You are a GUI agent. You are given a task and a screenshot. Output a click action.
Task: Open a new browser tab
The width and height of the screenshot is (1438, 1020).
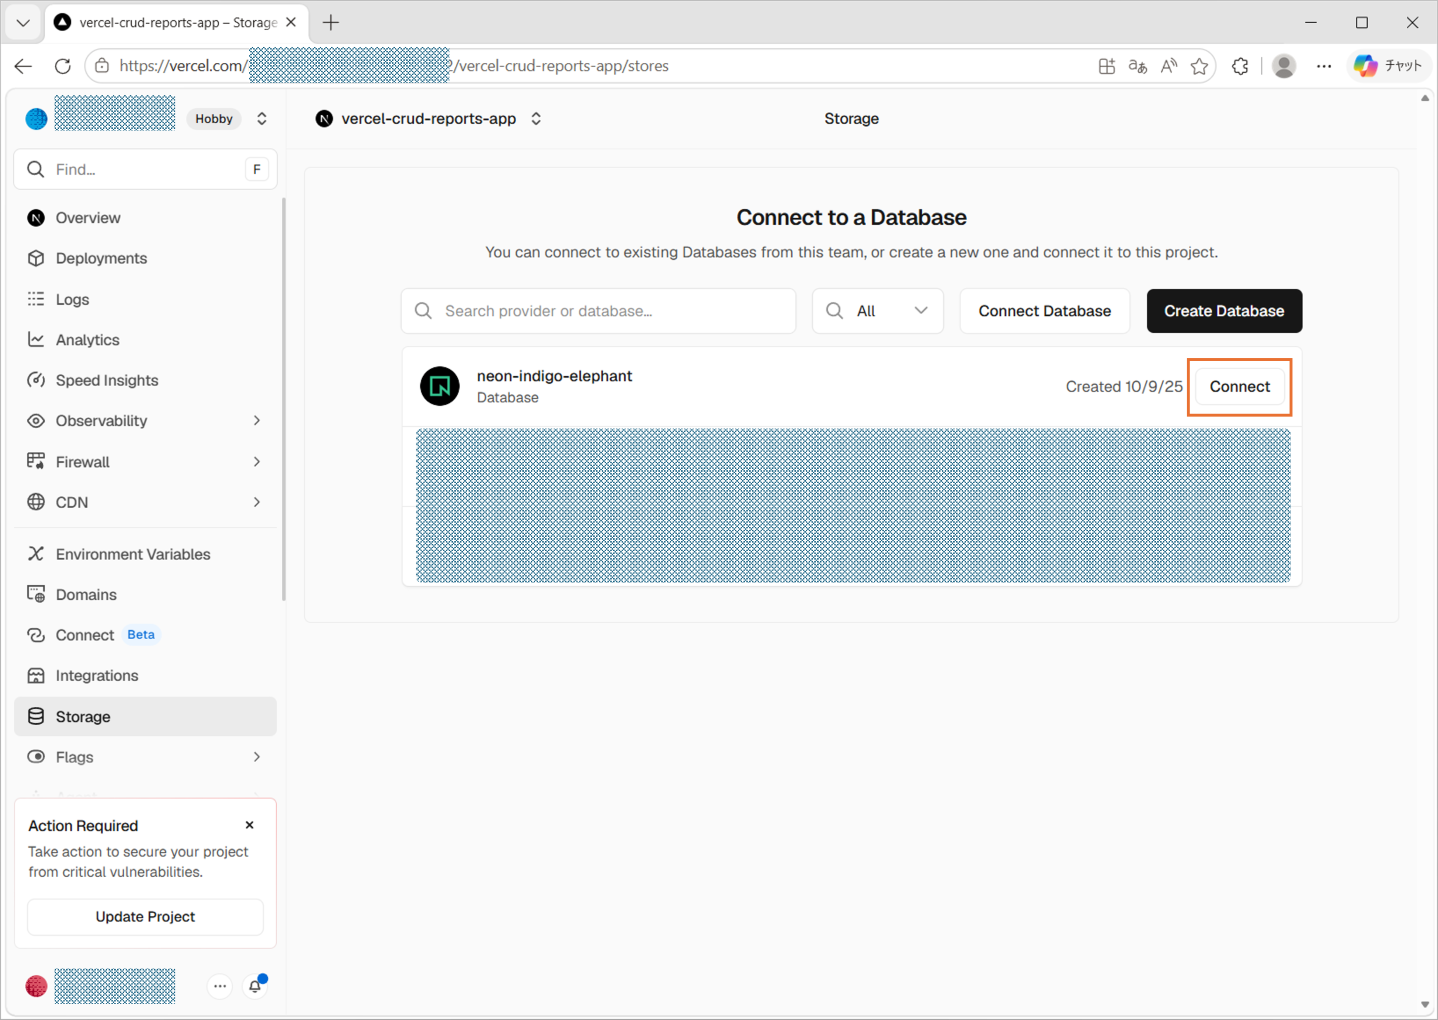click(x=331, y=22)
